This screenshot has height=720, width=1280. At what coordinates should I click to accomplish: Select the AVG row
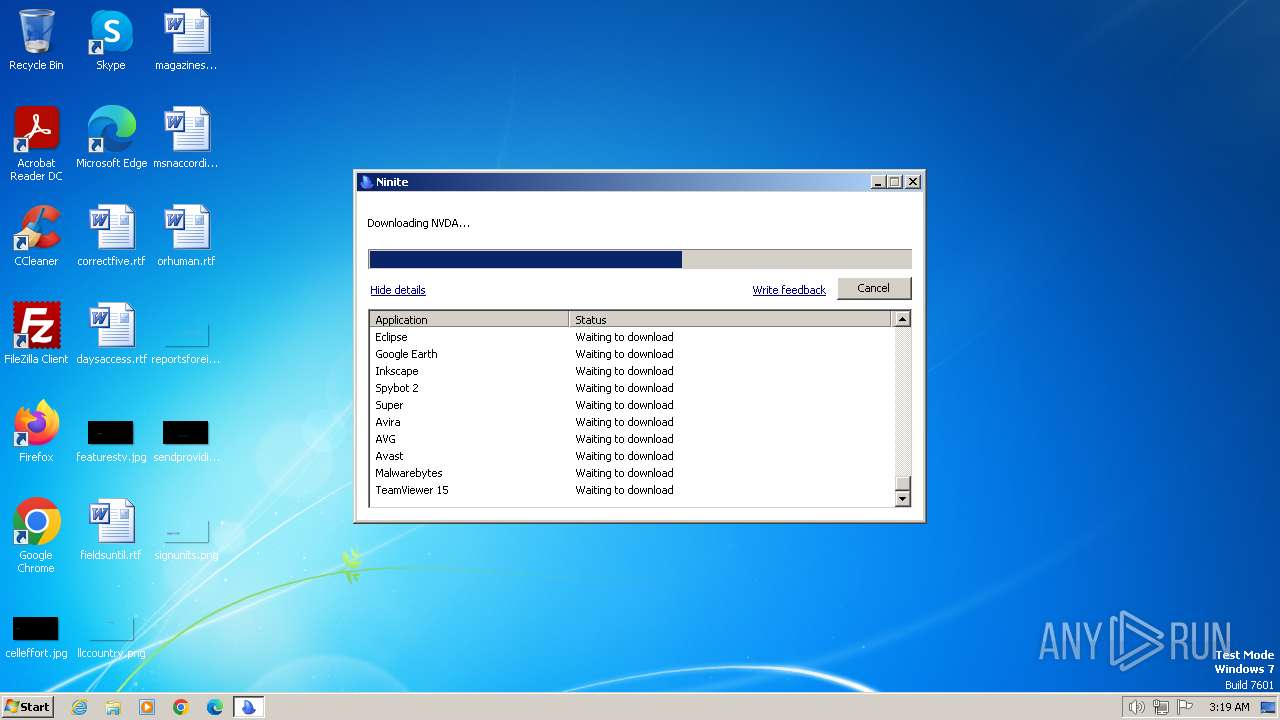click(631, 439)
